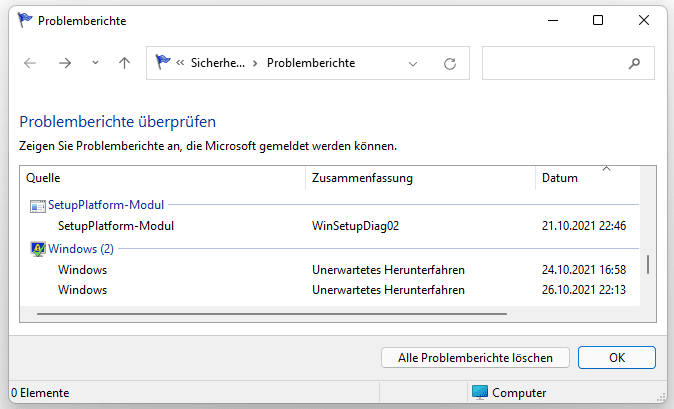Select the Problemberichte breadcrumb
The height and width of the screenshot is (409, 674).
pyautogui.click(x=311, y=63)
